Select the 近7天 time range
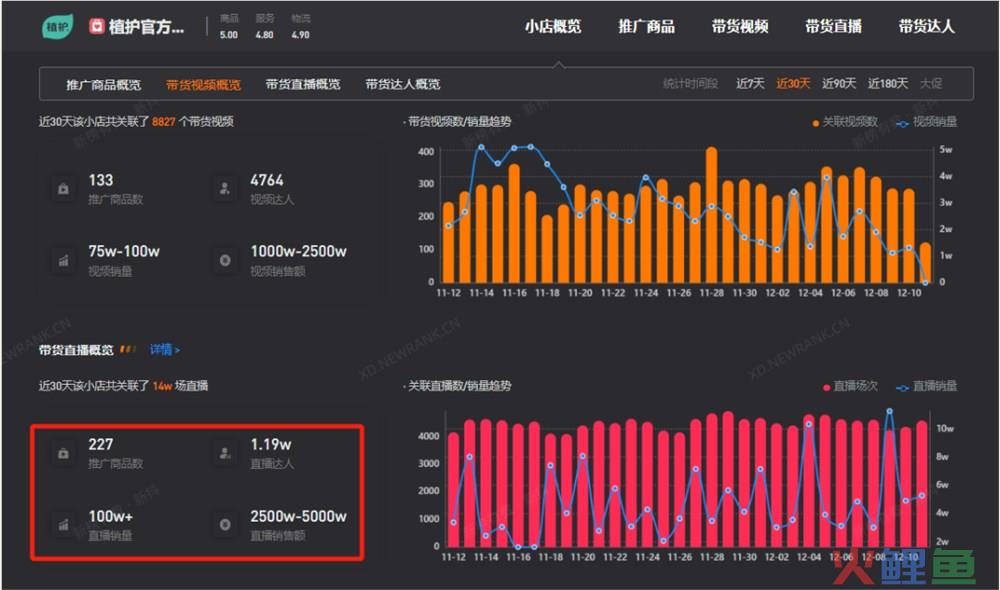Screen dimensions: 1000x590 pyautogui.click(x=750, y=84)
